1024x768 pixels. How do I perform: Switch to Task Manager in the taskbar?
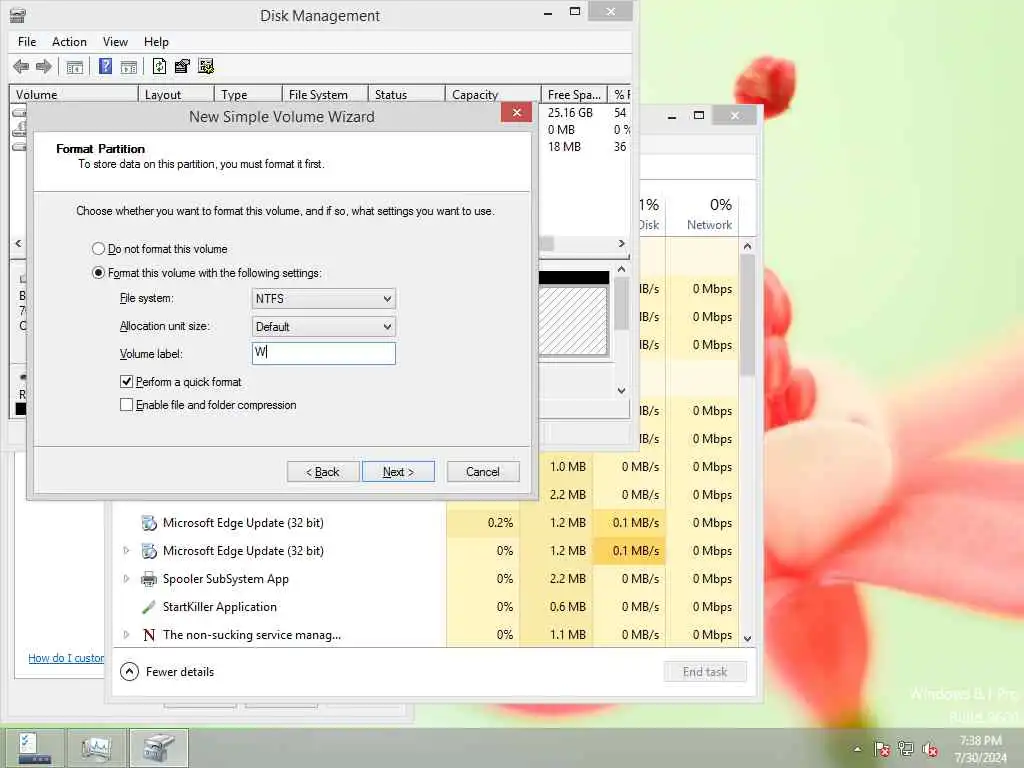click(x=97, y=748)
